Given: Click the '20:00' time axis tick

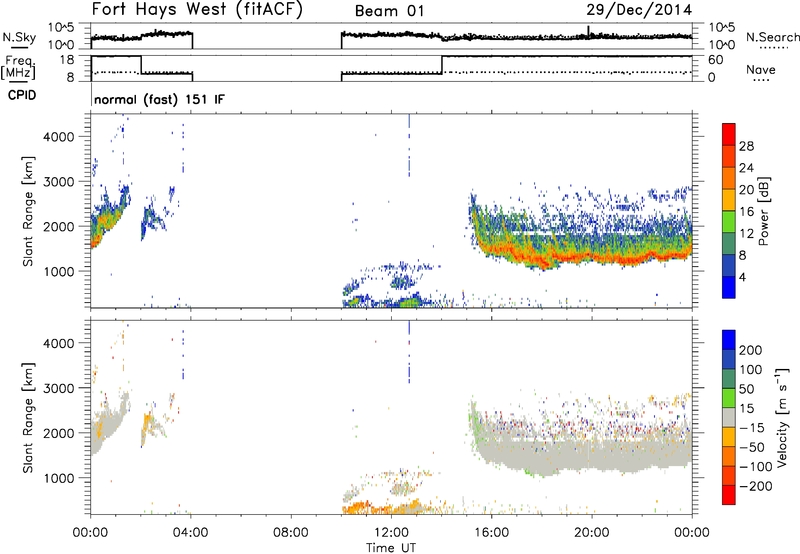Looking at the screenshot, I should (592, 533).
